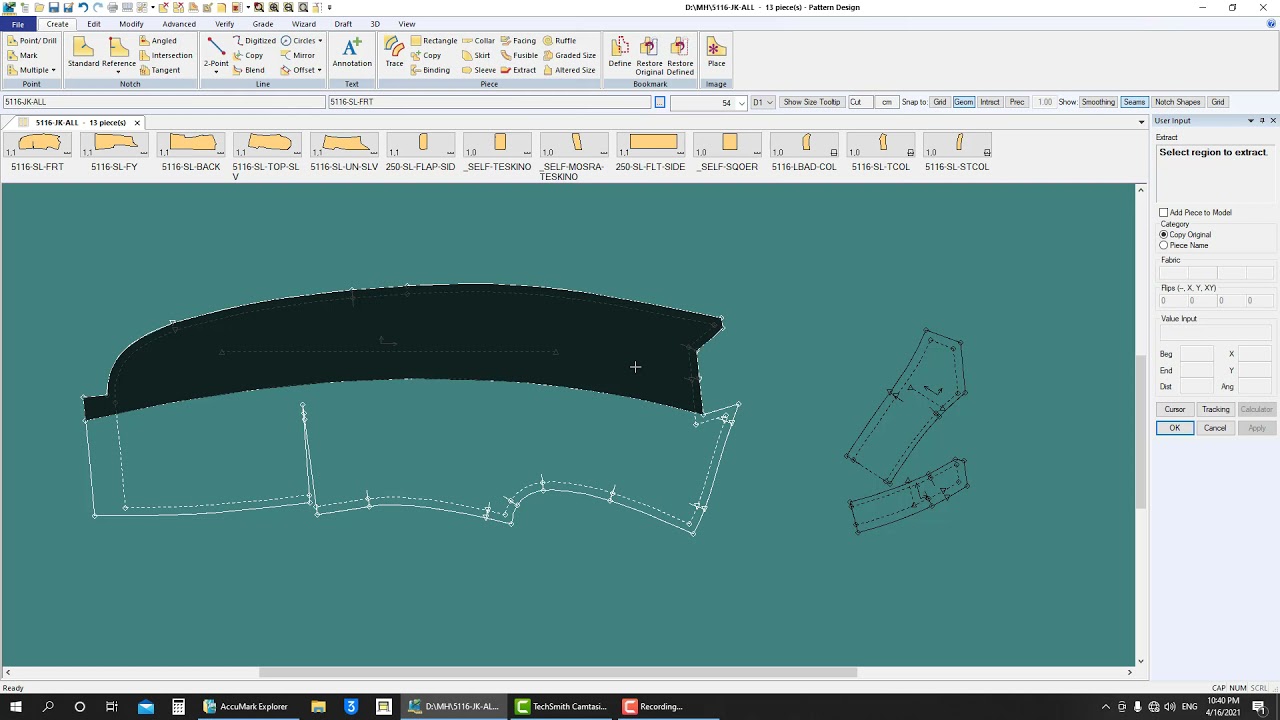Select the Copy Original radio option
Screen dimensions: 1280x720
point(1164,235)
